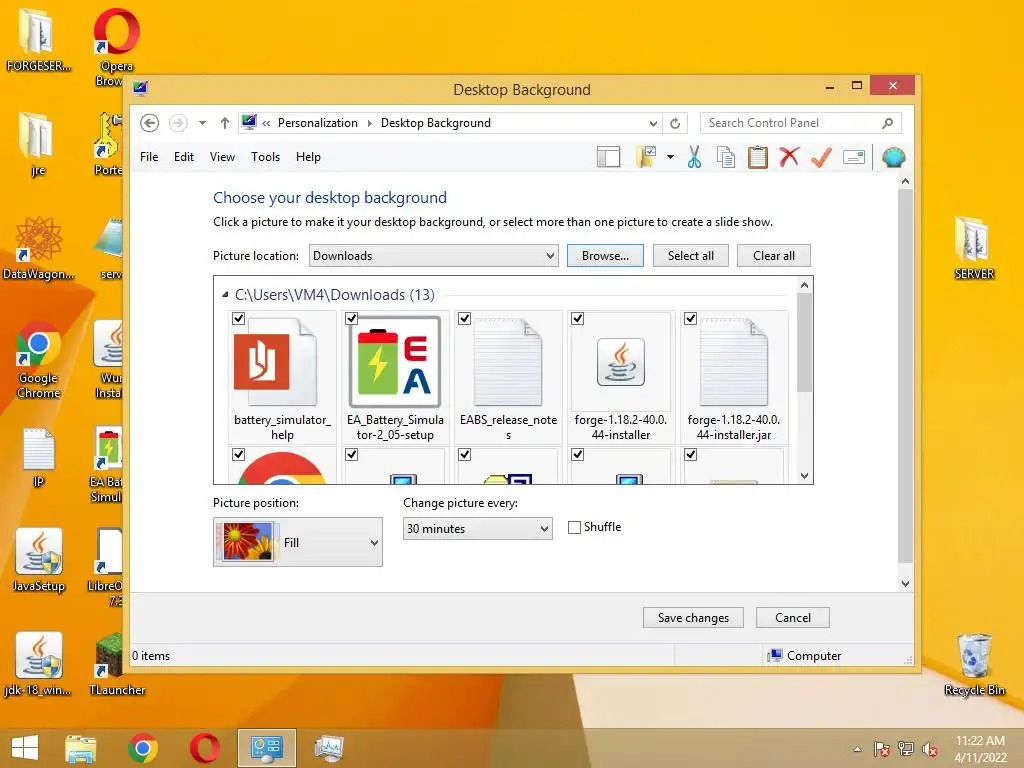Open the Picture location Downloads dropdown
This screenshot has height=768, width=1024.
(x=434, y=256)
